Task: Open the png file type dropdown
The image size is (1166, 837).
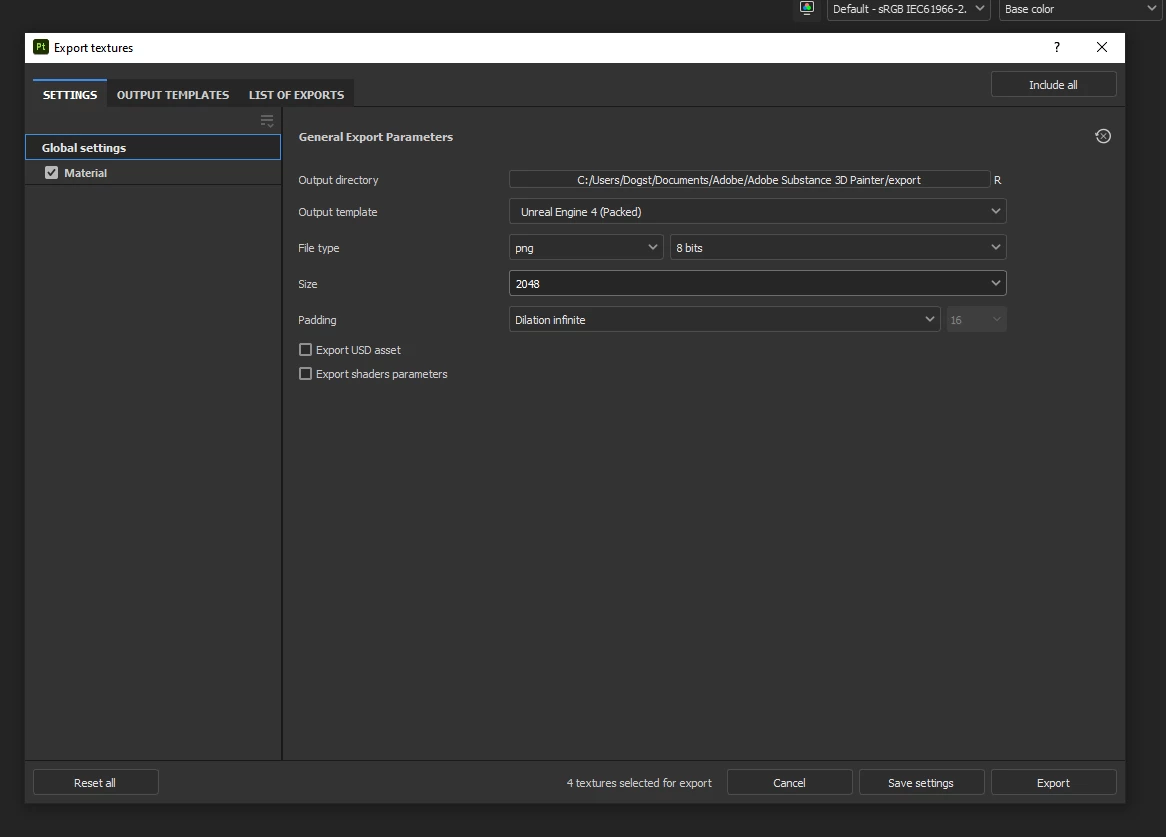Action: 586,248
